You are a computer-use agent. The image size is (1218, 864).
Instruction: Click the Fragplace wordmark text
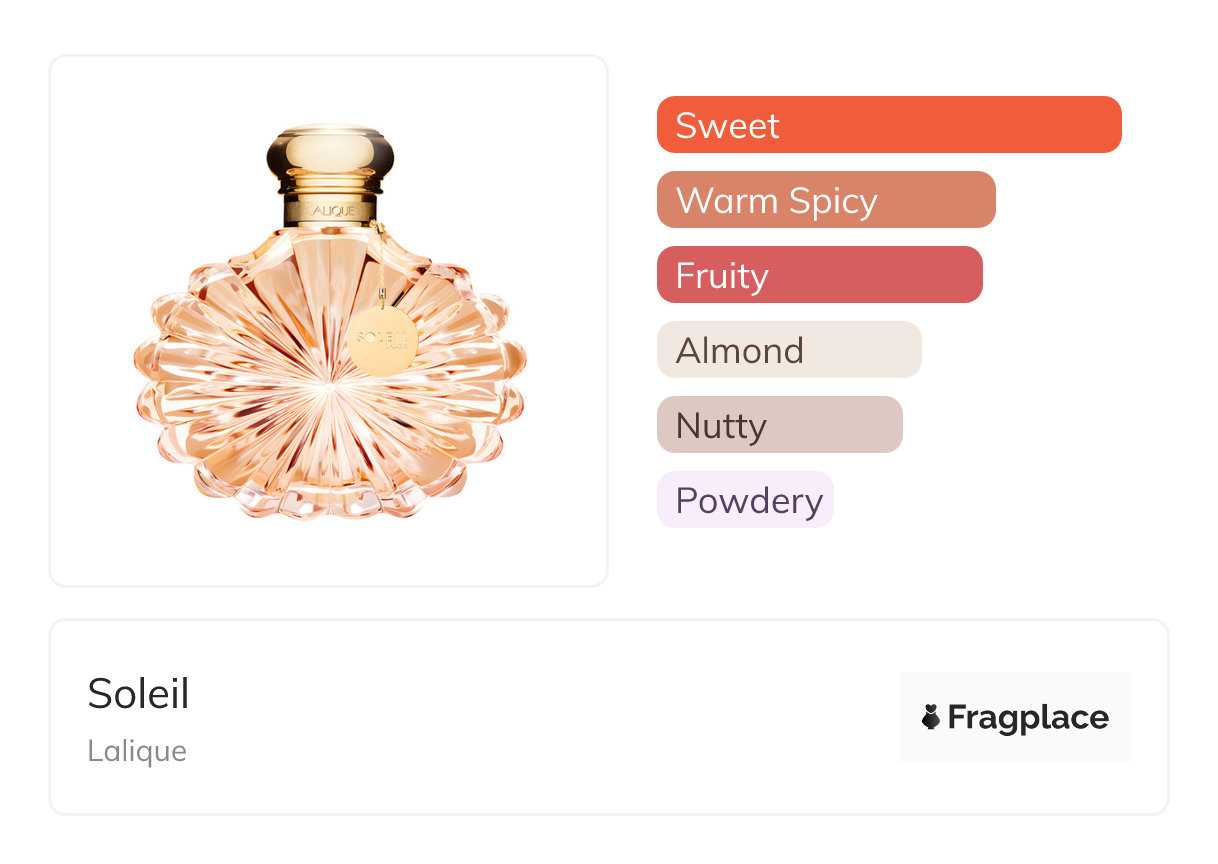click(1028, 717)
